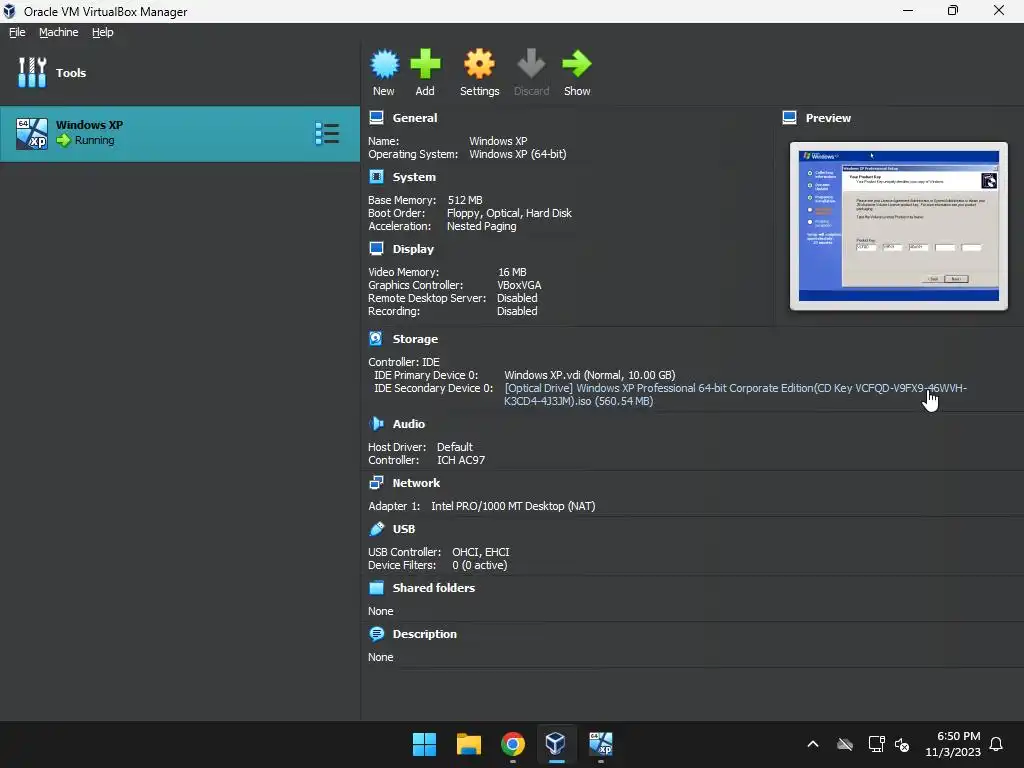Click the '512 MB' base memory value
The image size is (1024, 768).
click(x=465, y=200)
